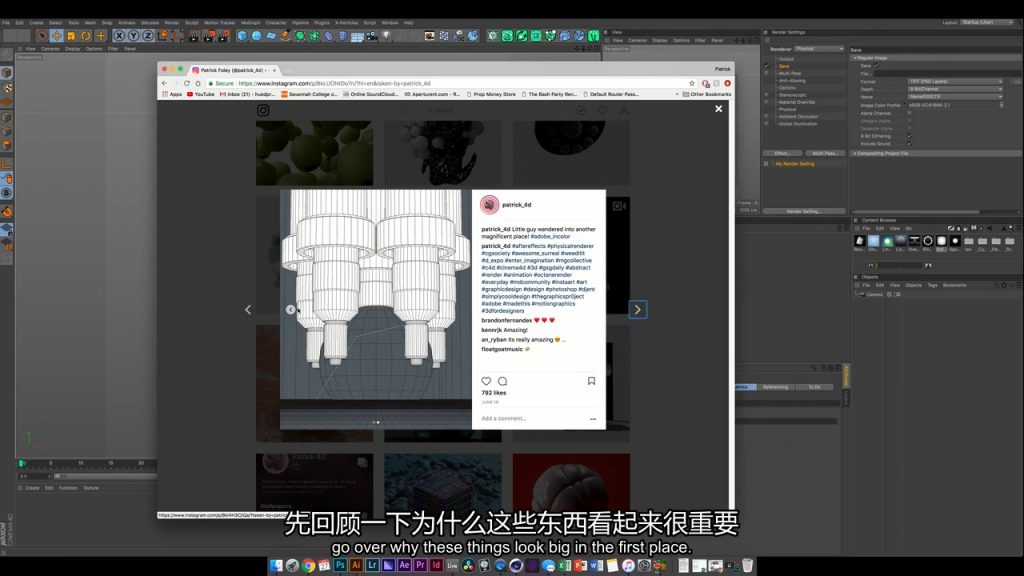1024x576 pixels.
Task: Open the viewport Cameras menu
Action: pyautogui.click(x=50, y=49)
